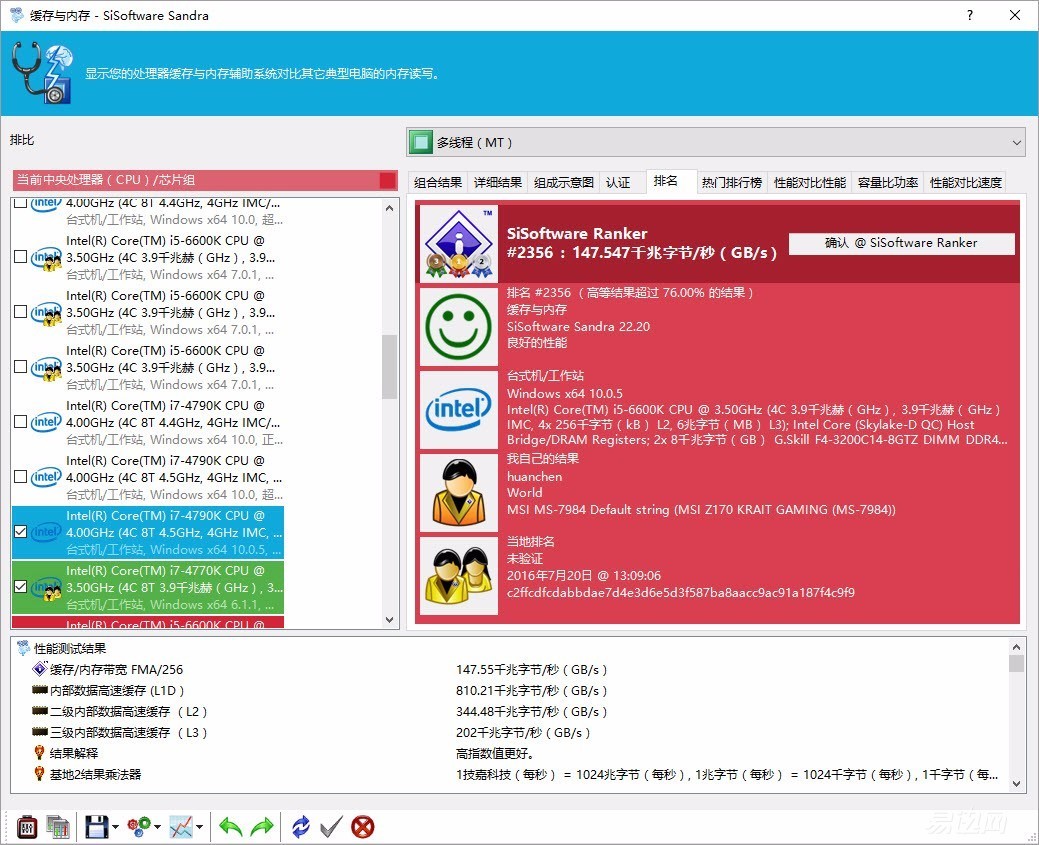Click the red current CPU color swatch

coord(387,180)
